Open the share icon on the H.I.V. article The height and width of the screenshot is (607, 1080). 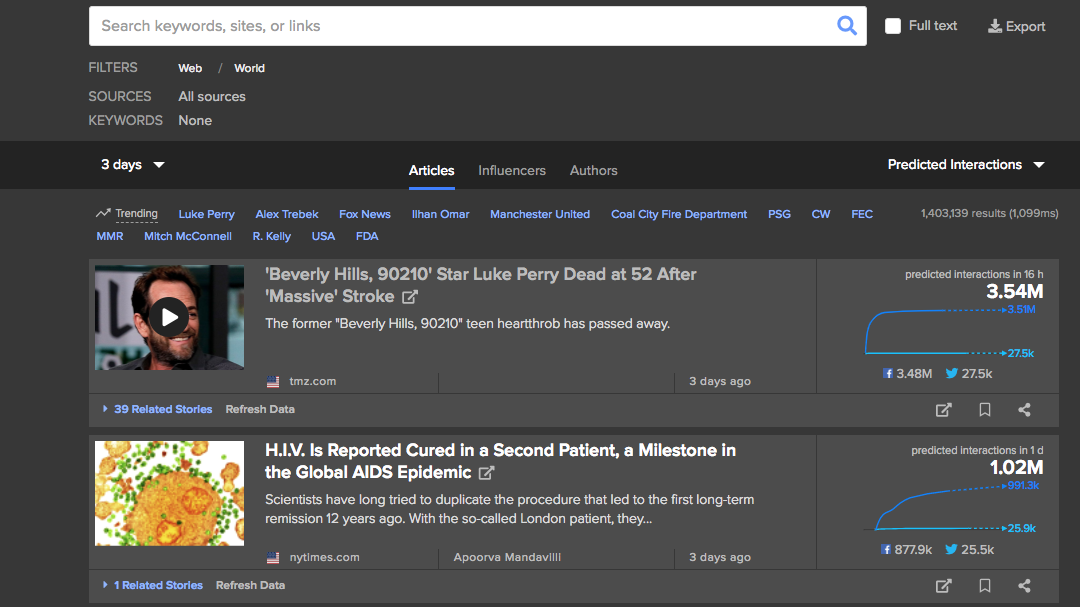pos(1024,585)
